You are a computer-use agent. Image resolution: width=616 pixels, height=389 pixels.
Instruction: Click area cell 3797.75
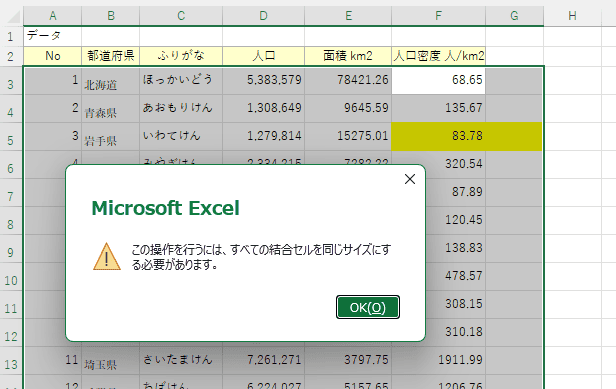[x=348, y=360]
